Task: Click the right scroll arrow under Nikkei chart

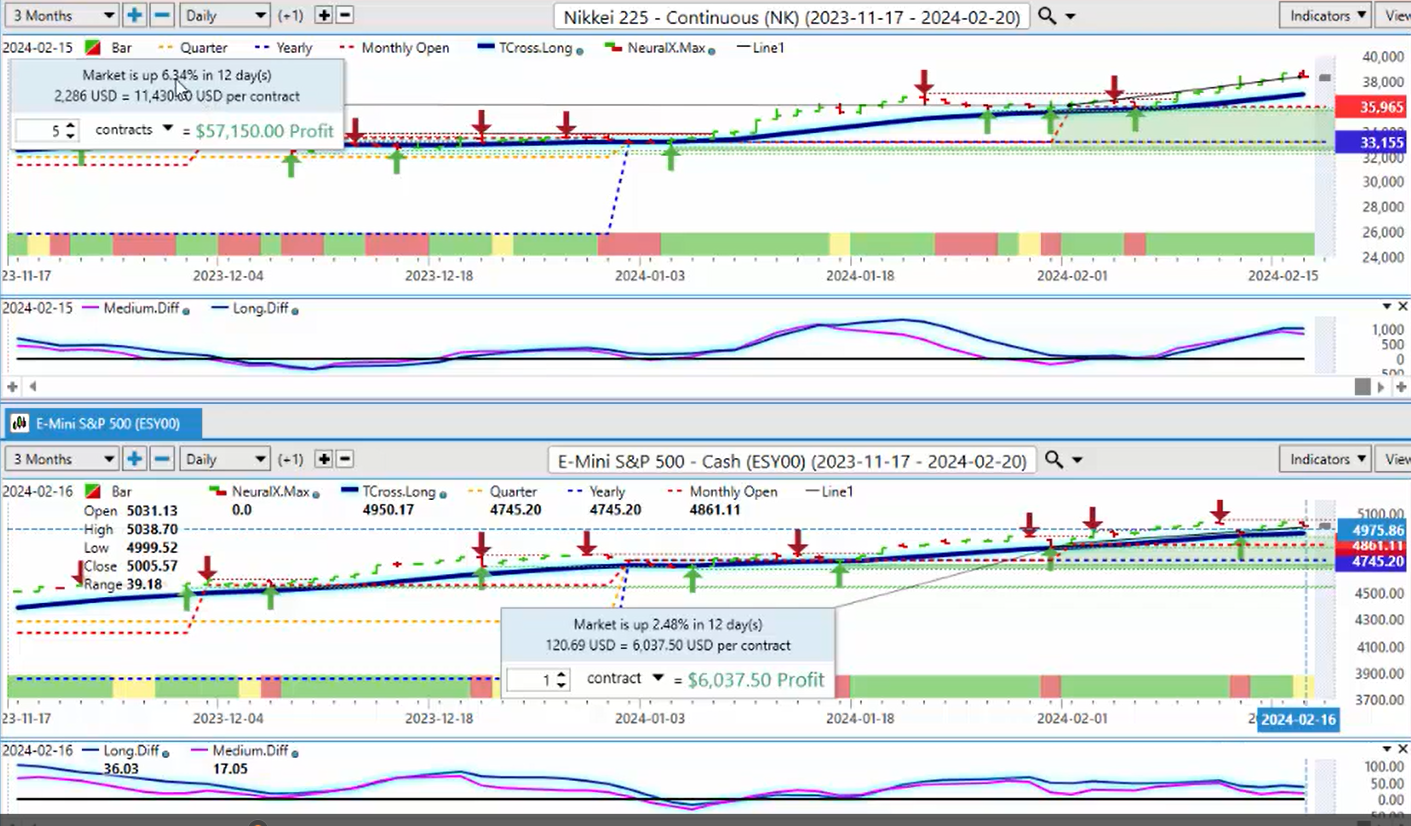Action: coord(1381,386)
